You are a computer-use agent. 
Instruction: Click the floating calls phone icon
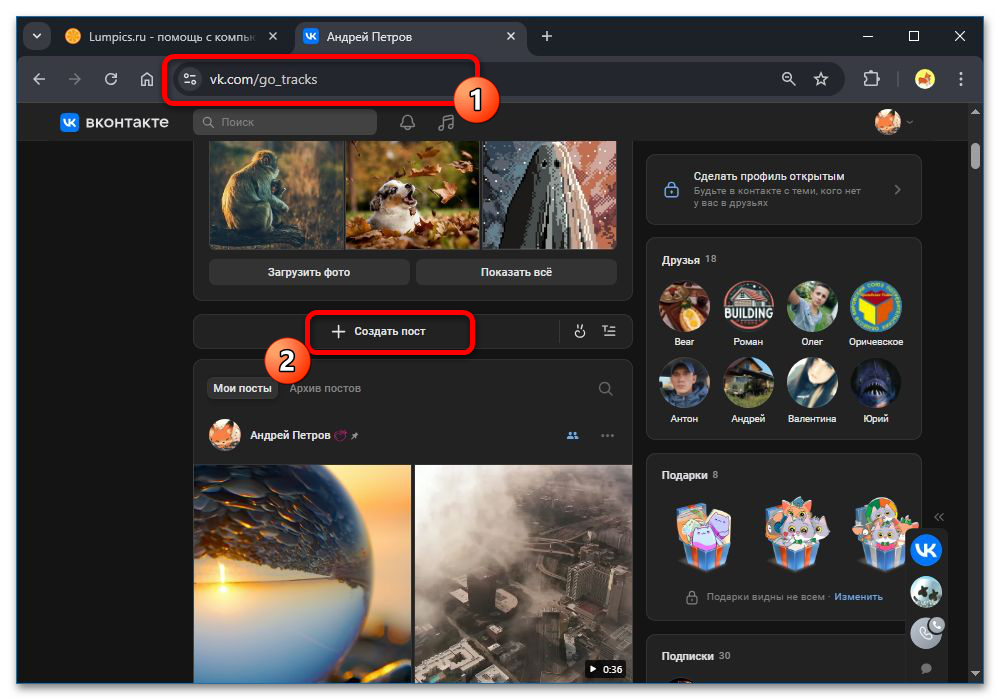coord(926,633)
